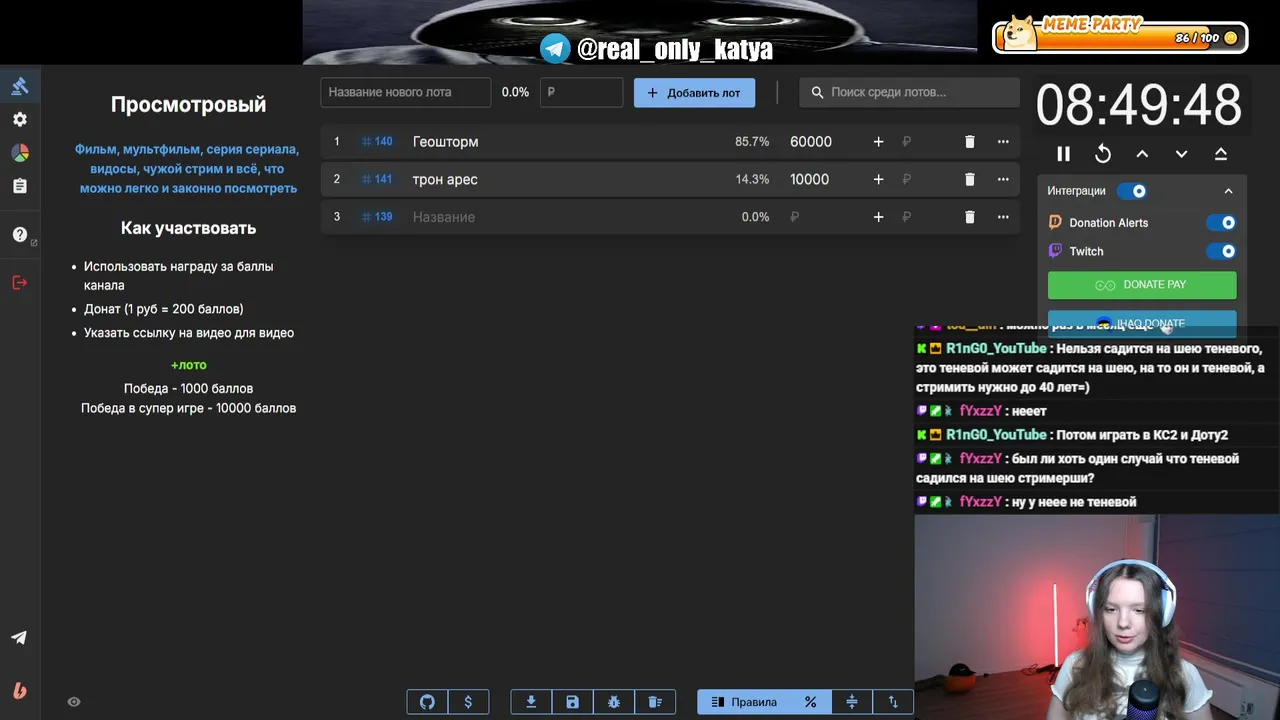The image size is (1280, 720).
Task: Increase timer with the up chevron
Action: coord(1142,154)
